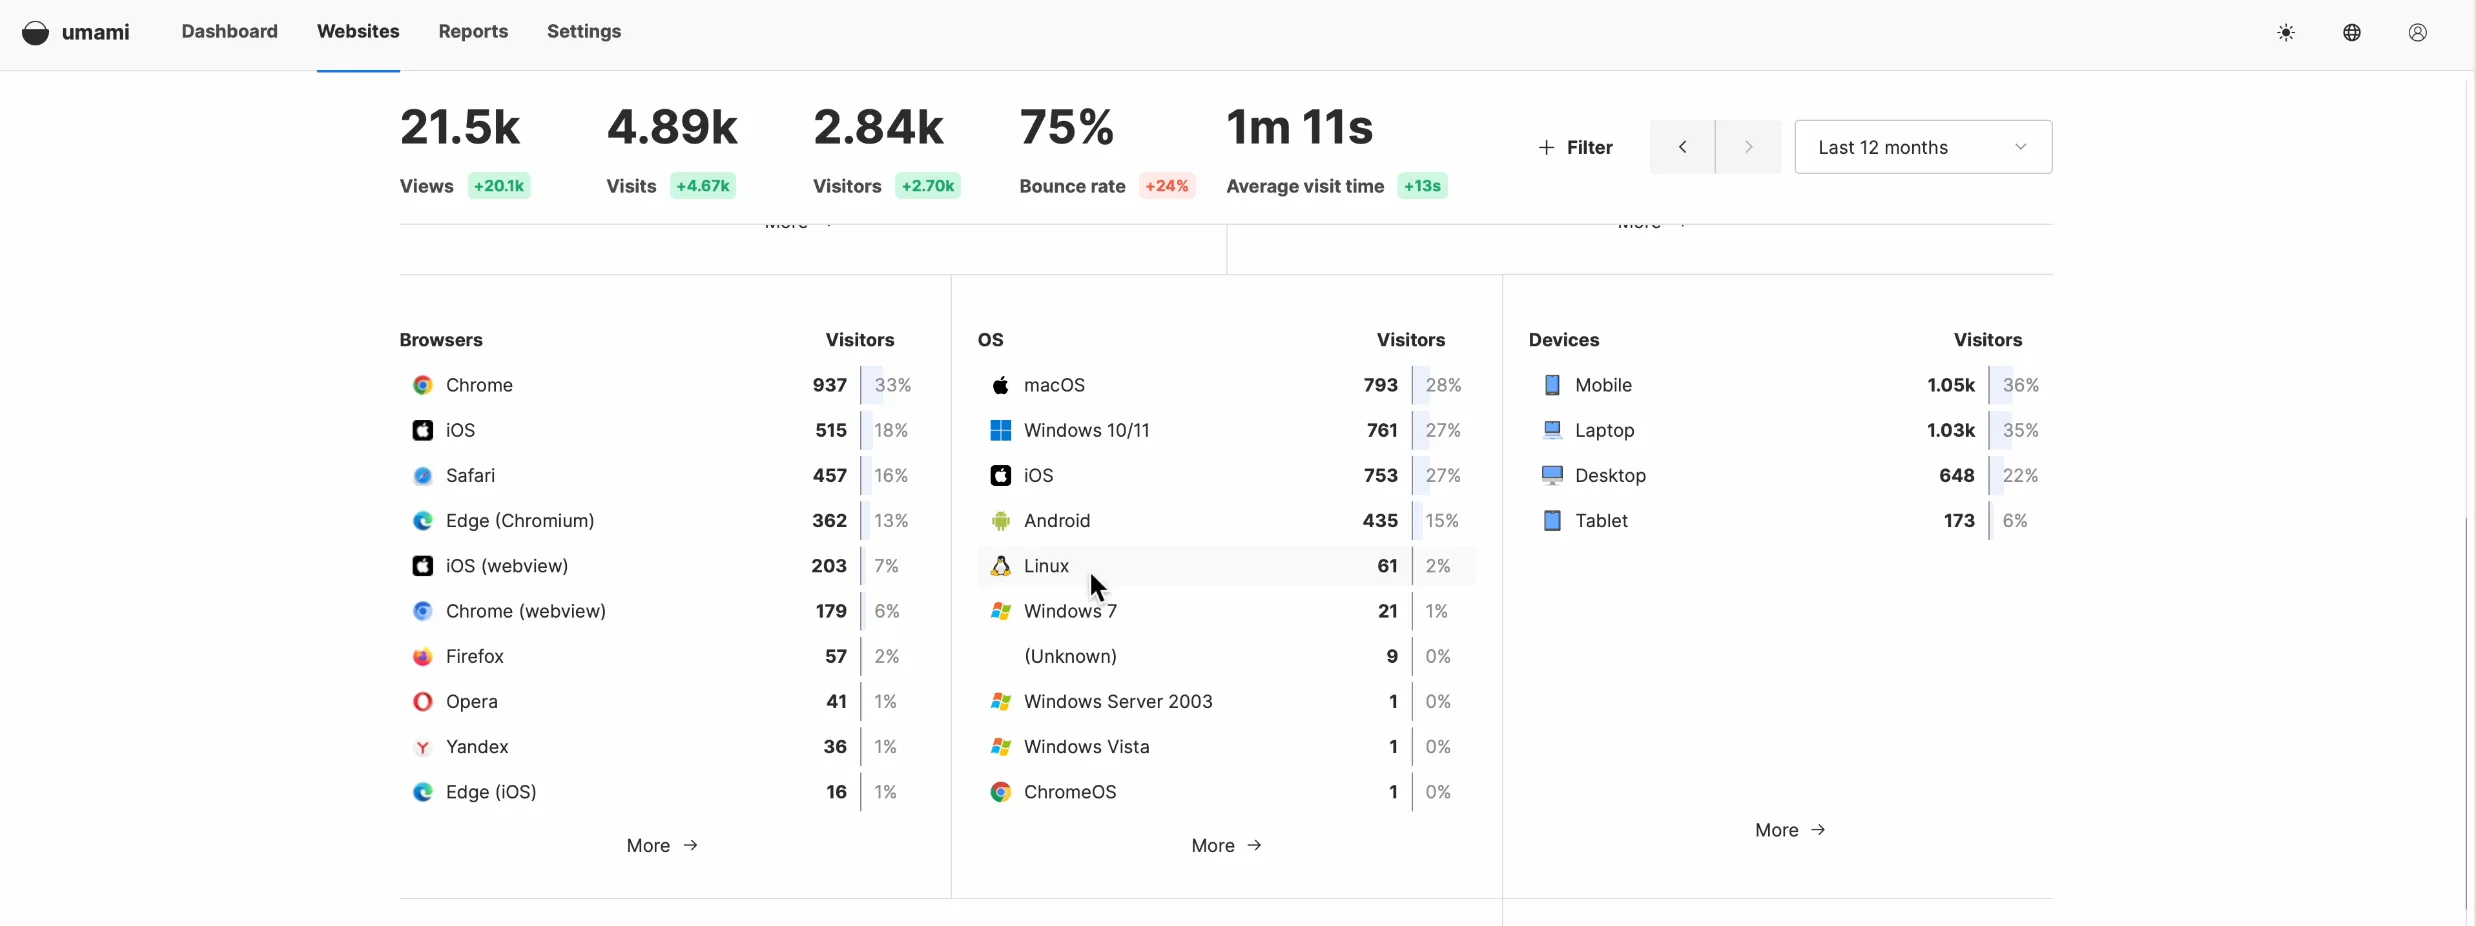This screenshot has height=926, width=2476.
Task: Filter by Linux operating system name
Action: click(1046, 566)
